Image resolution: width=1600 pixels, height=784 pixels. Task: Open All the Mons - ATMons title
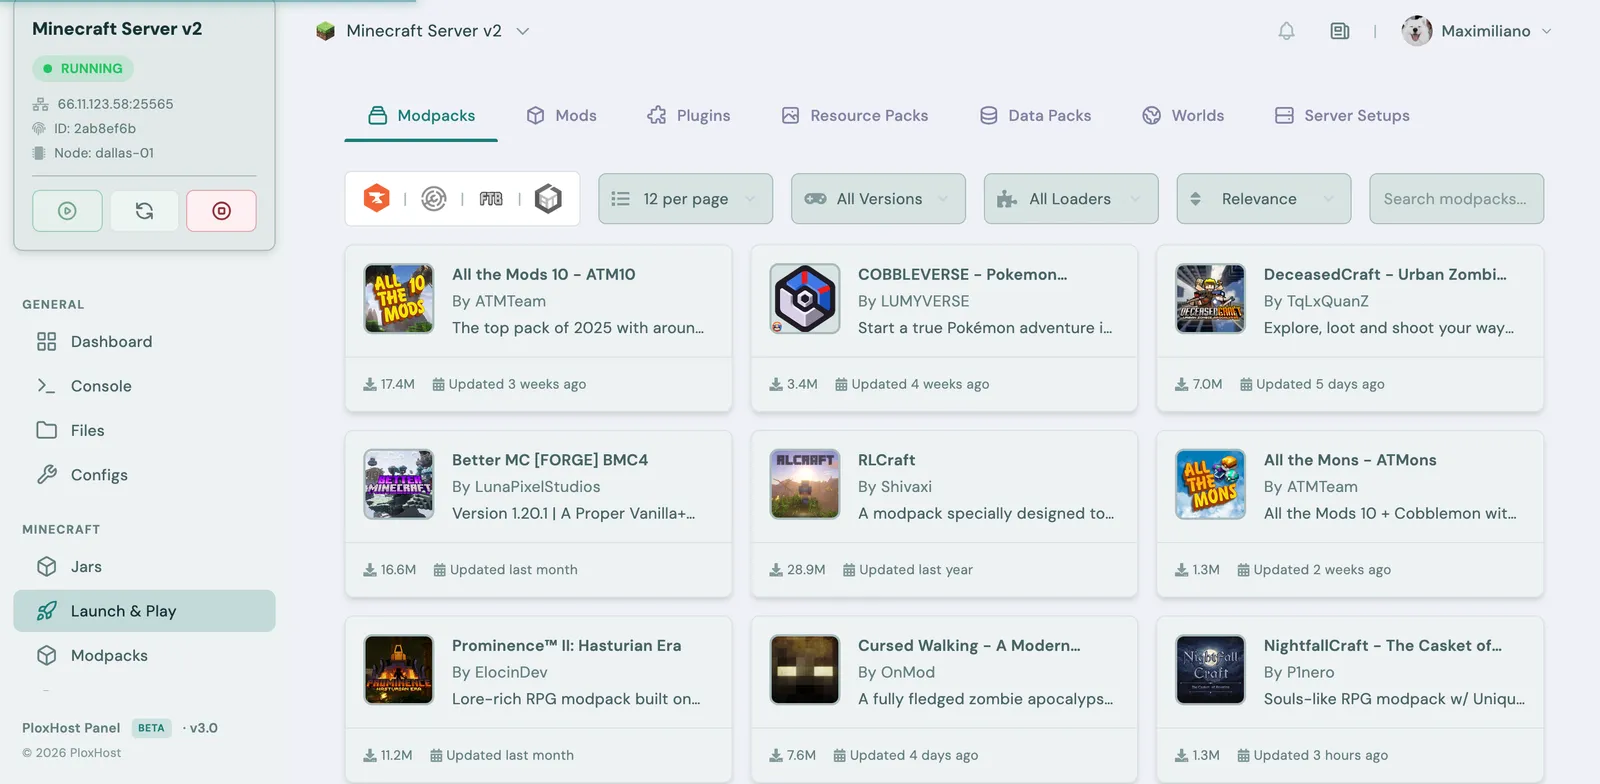1350,460
